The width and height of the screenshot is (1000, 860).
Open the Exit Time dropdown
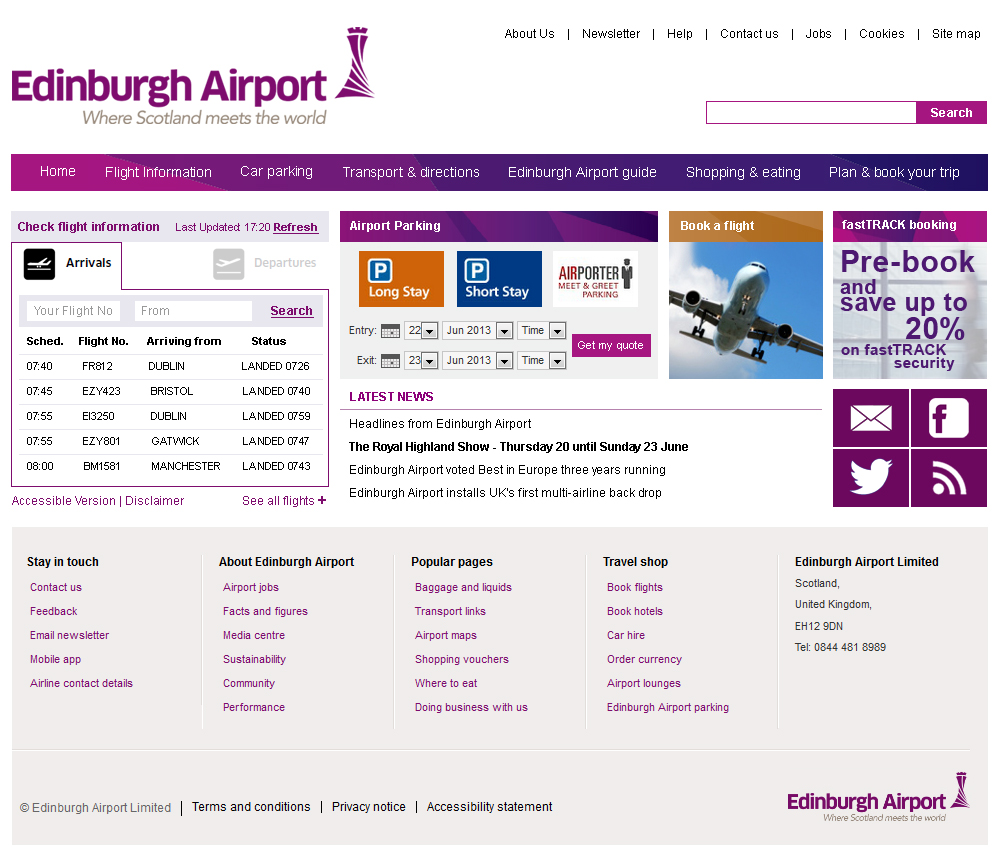tap(541, 360)
